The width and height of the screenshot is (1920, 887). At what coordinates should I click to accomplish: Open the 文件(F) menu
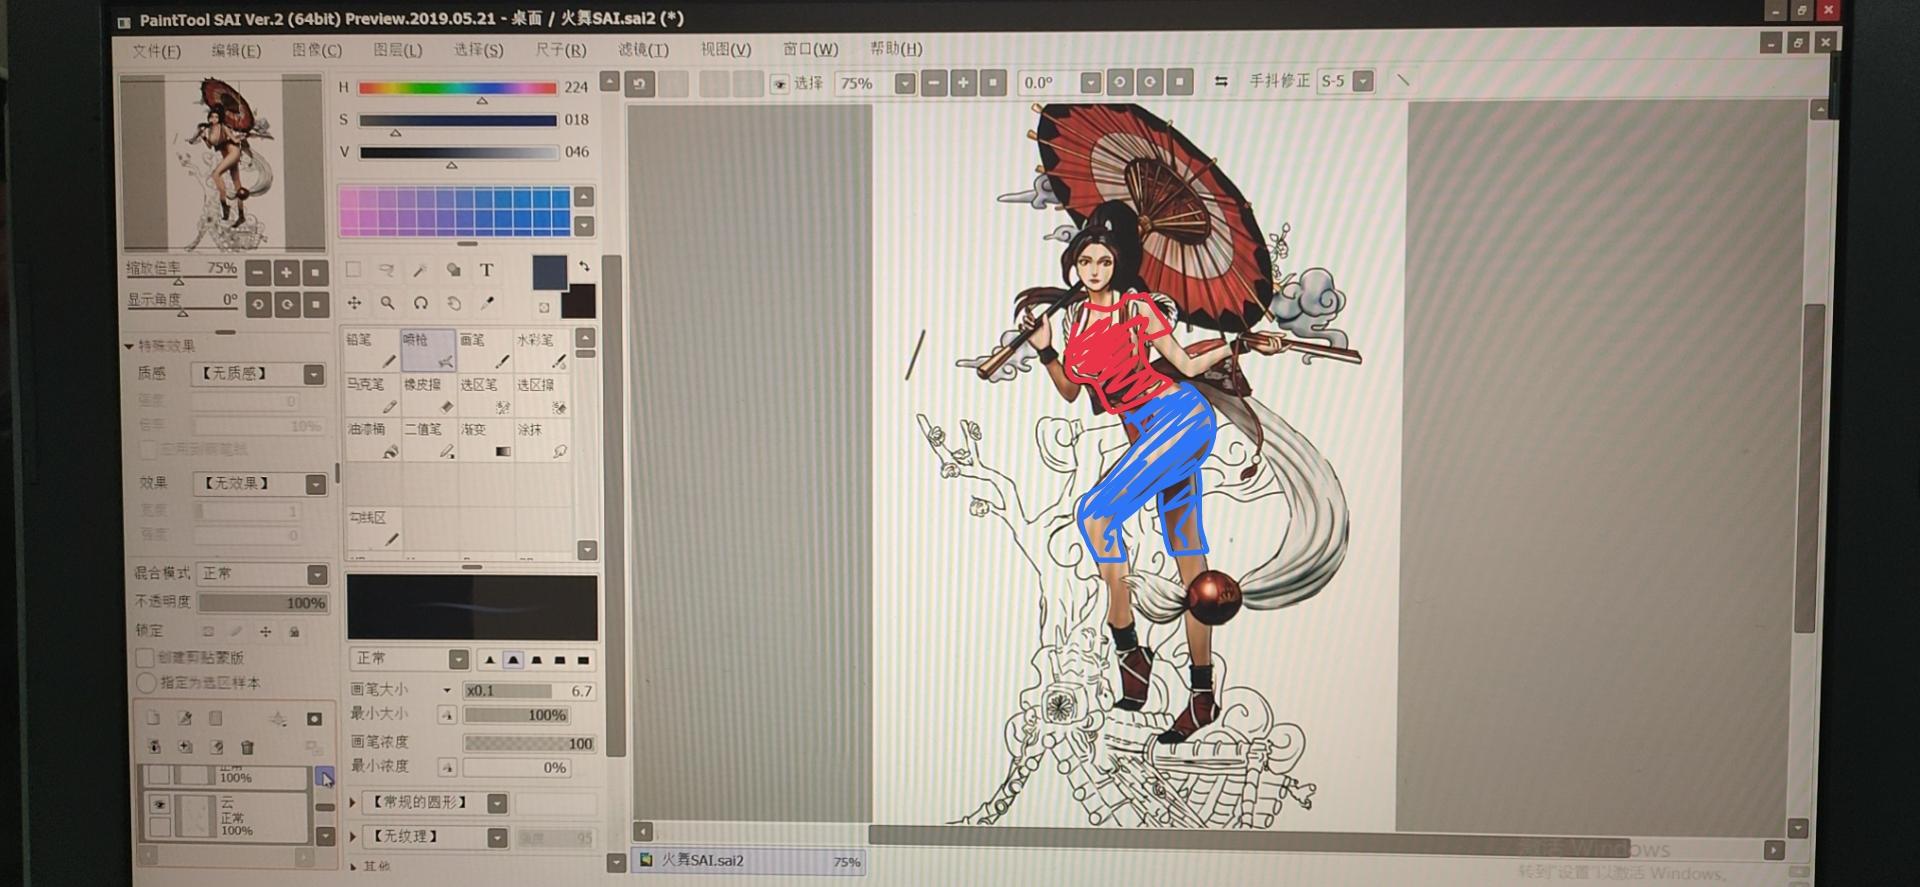pos(156,50)
